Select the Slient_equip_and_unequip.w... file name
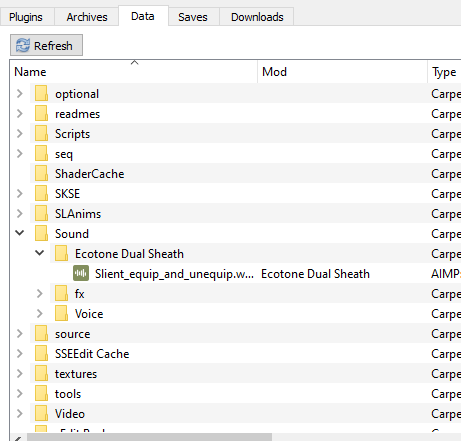 (174, 274)
